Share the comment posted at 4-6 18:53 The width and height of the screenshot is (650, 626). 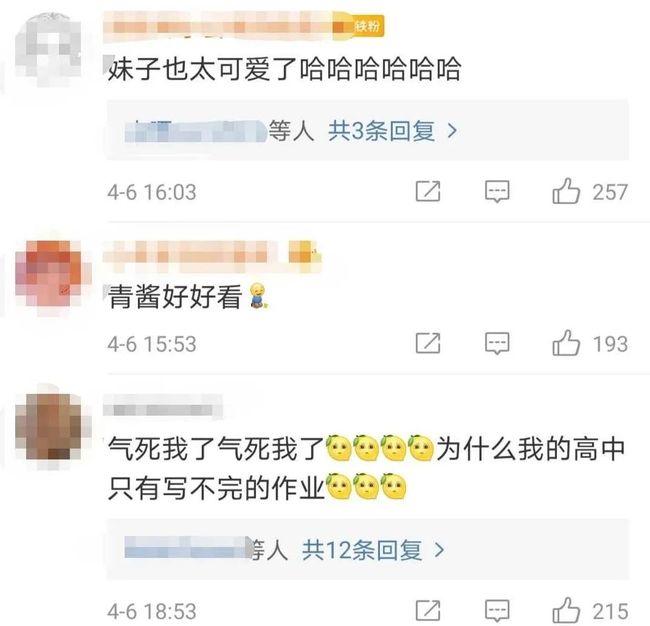pyautogui.click(x=428, y=611)
